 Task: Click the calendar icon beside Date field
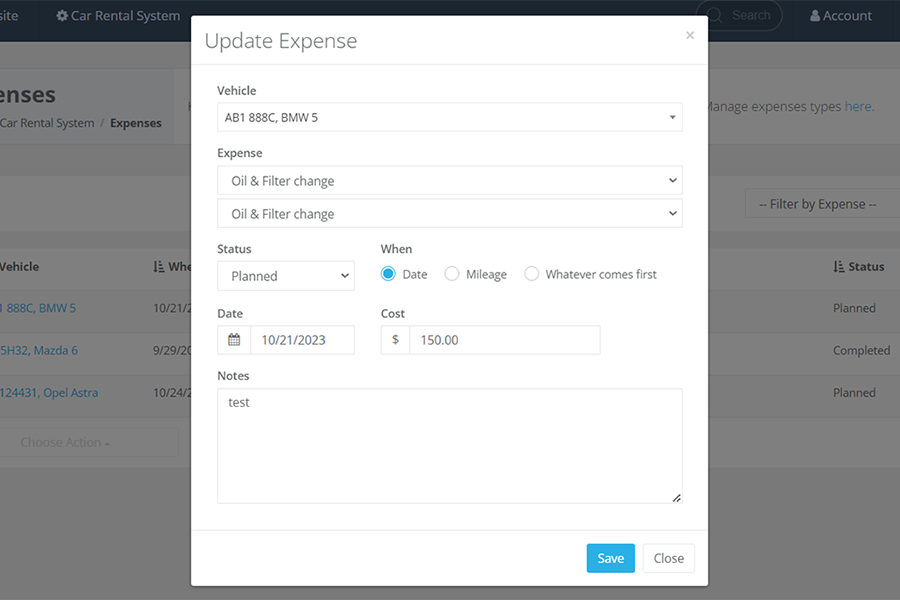[234, 340]
